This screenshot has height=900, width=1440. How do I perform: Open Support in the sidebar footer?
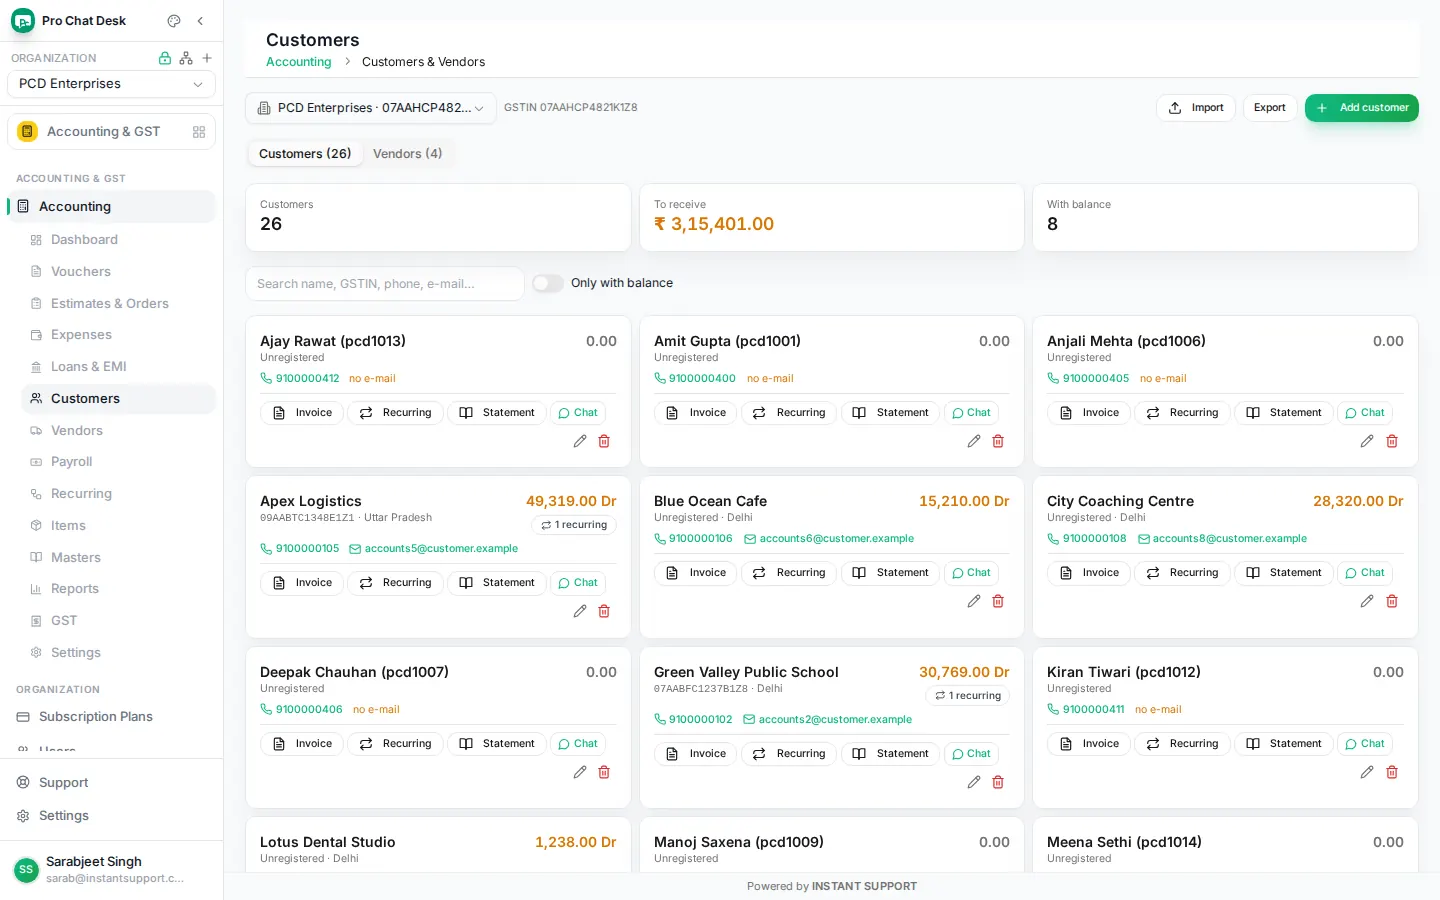click(111, 783)
